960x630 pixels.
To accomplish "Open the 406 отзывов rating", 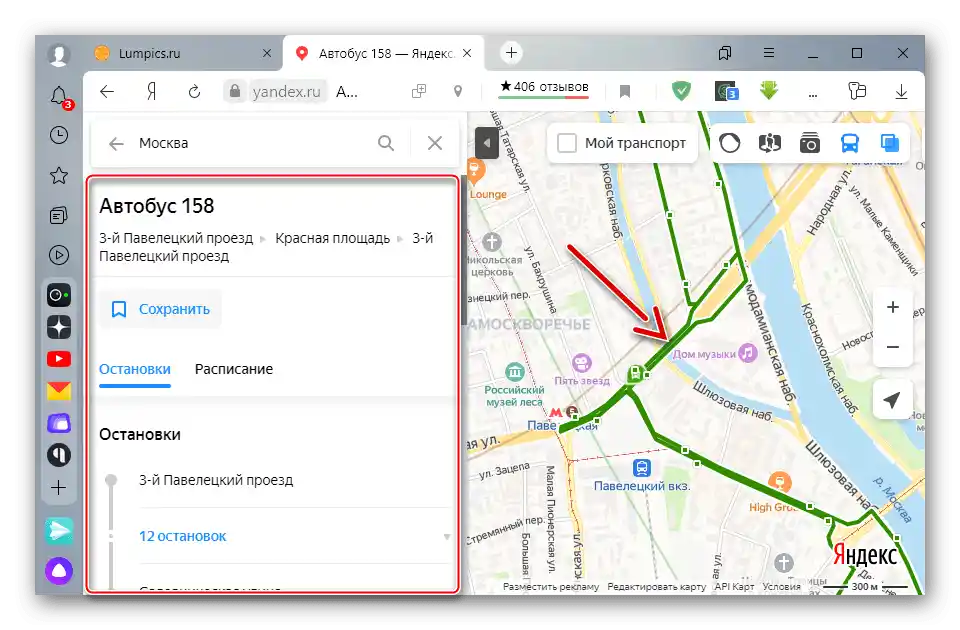I will (x=544, y=87).
